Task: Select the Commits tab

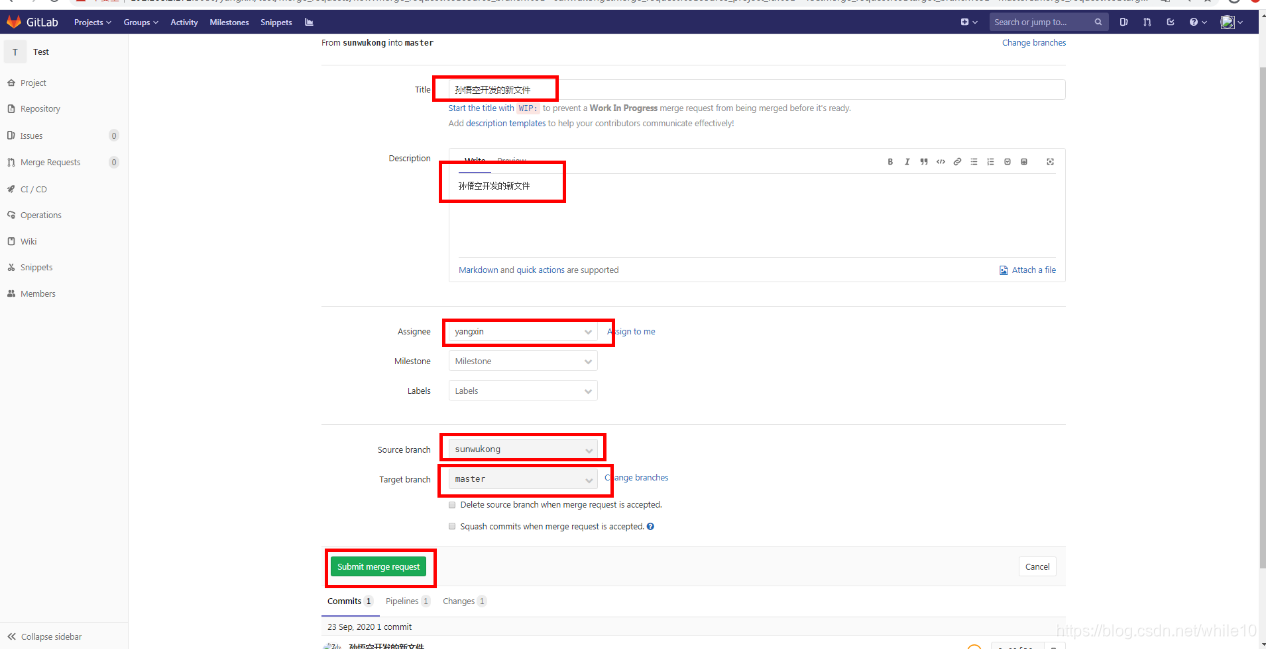Action: 350,601
